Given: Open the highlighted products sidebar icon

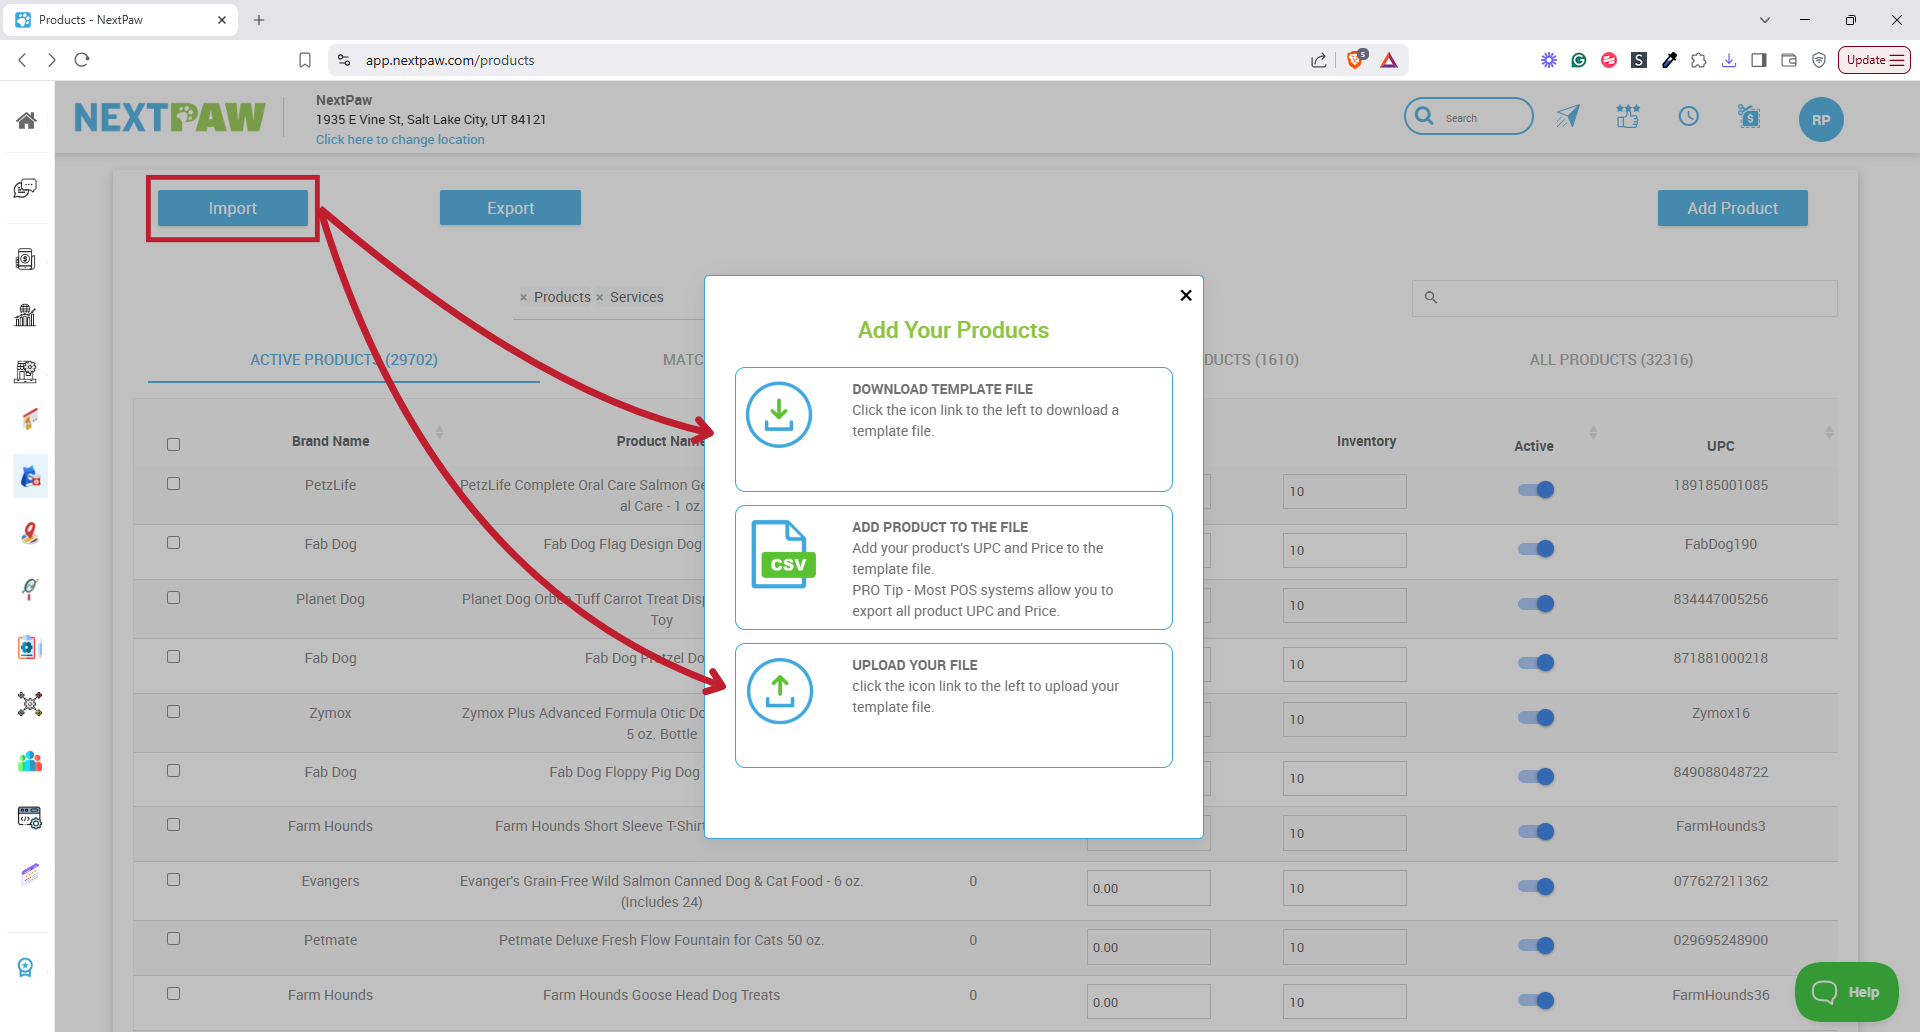Looking at the screenshot, I should 30,476.
